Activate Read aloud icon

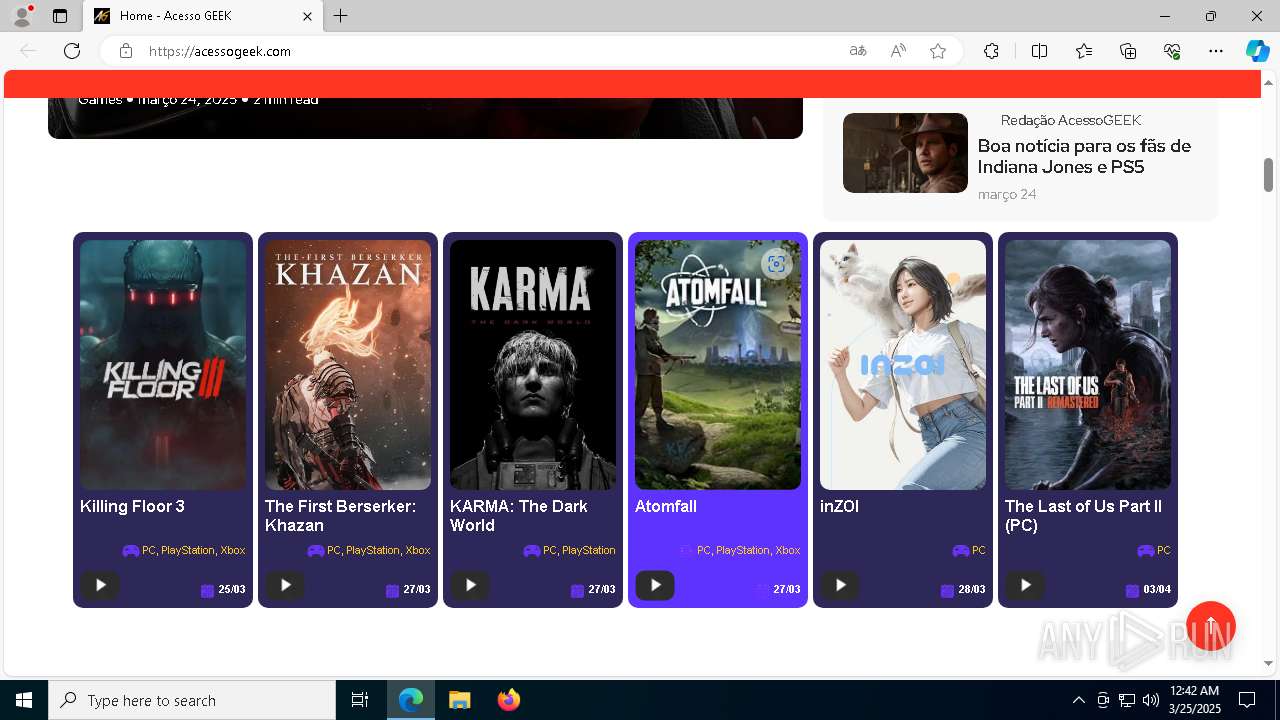coord(898,51)
